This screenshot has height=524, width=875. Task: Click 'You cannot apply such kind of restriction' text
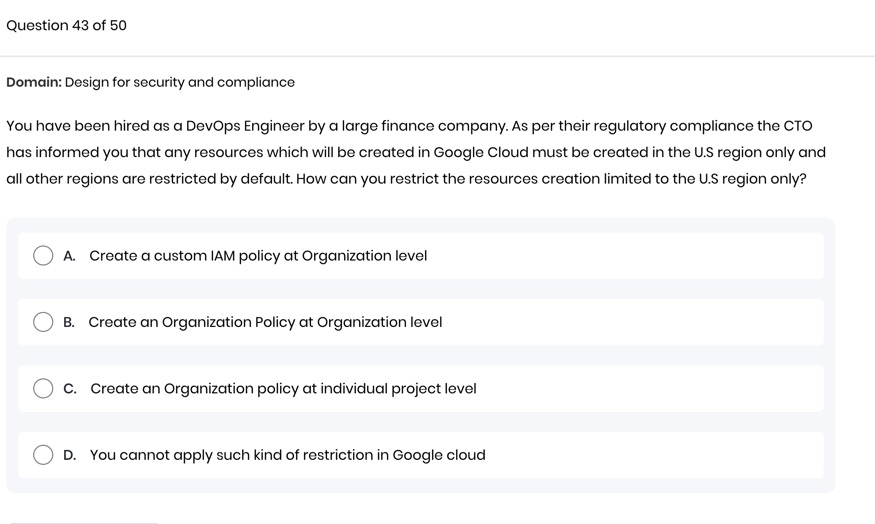pyautogui.click(x=287, y=455)
